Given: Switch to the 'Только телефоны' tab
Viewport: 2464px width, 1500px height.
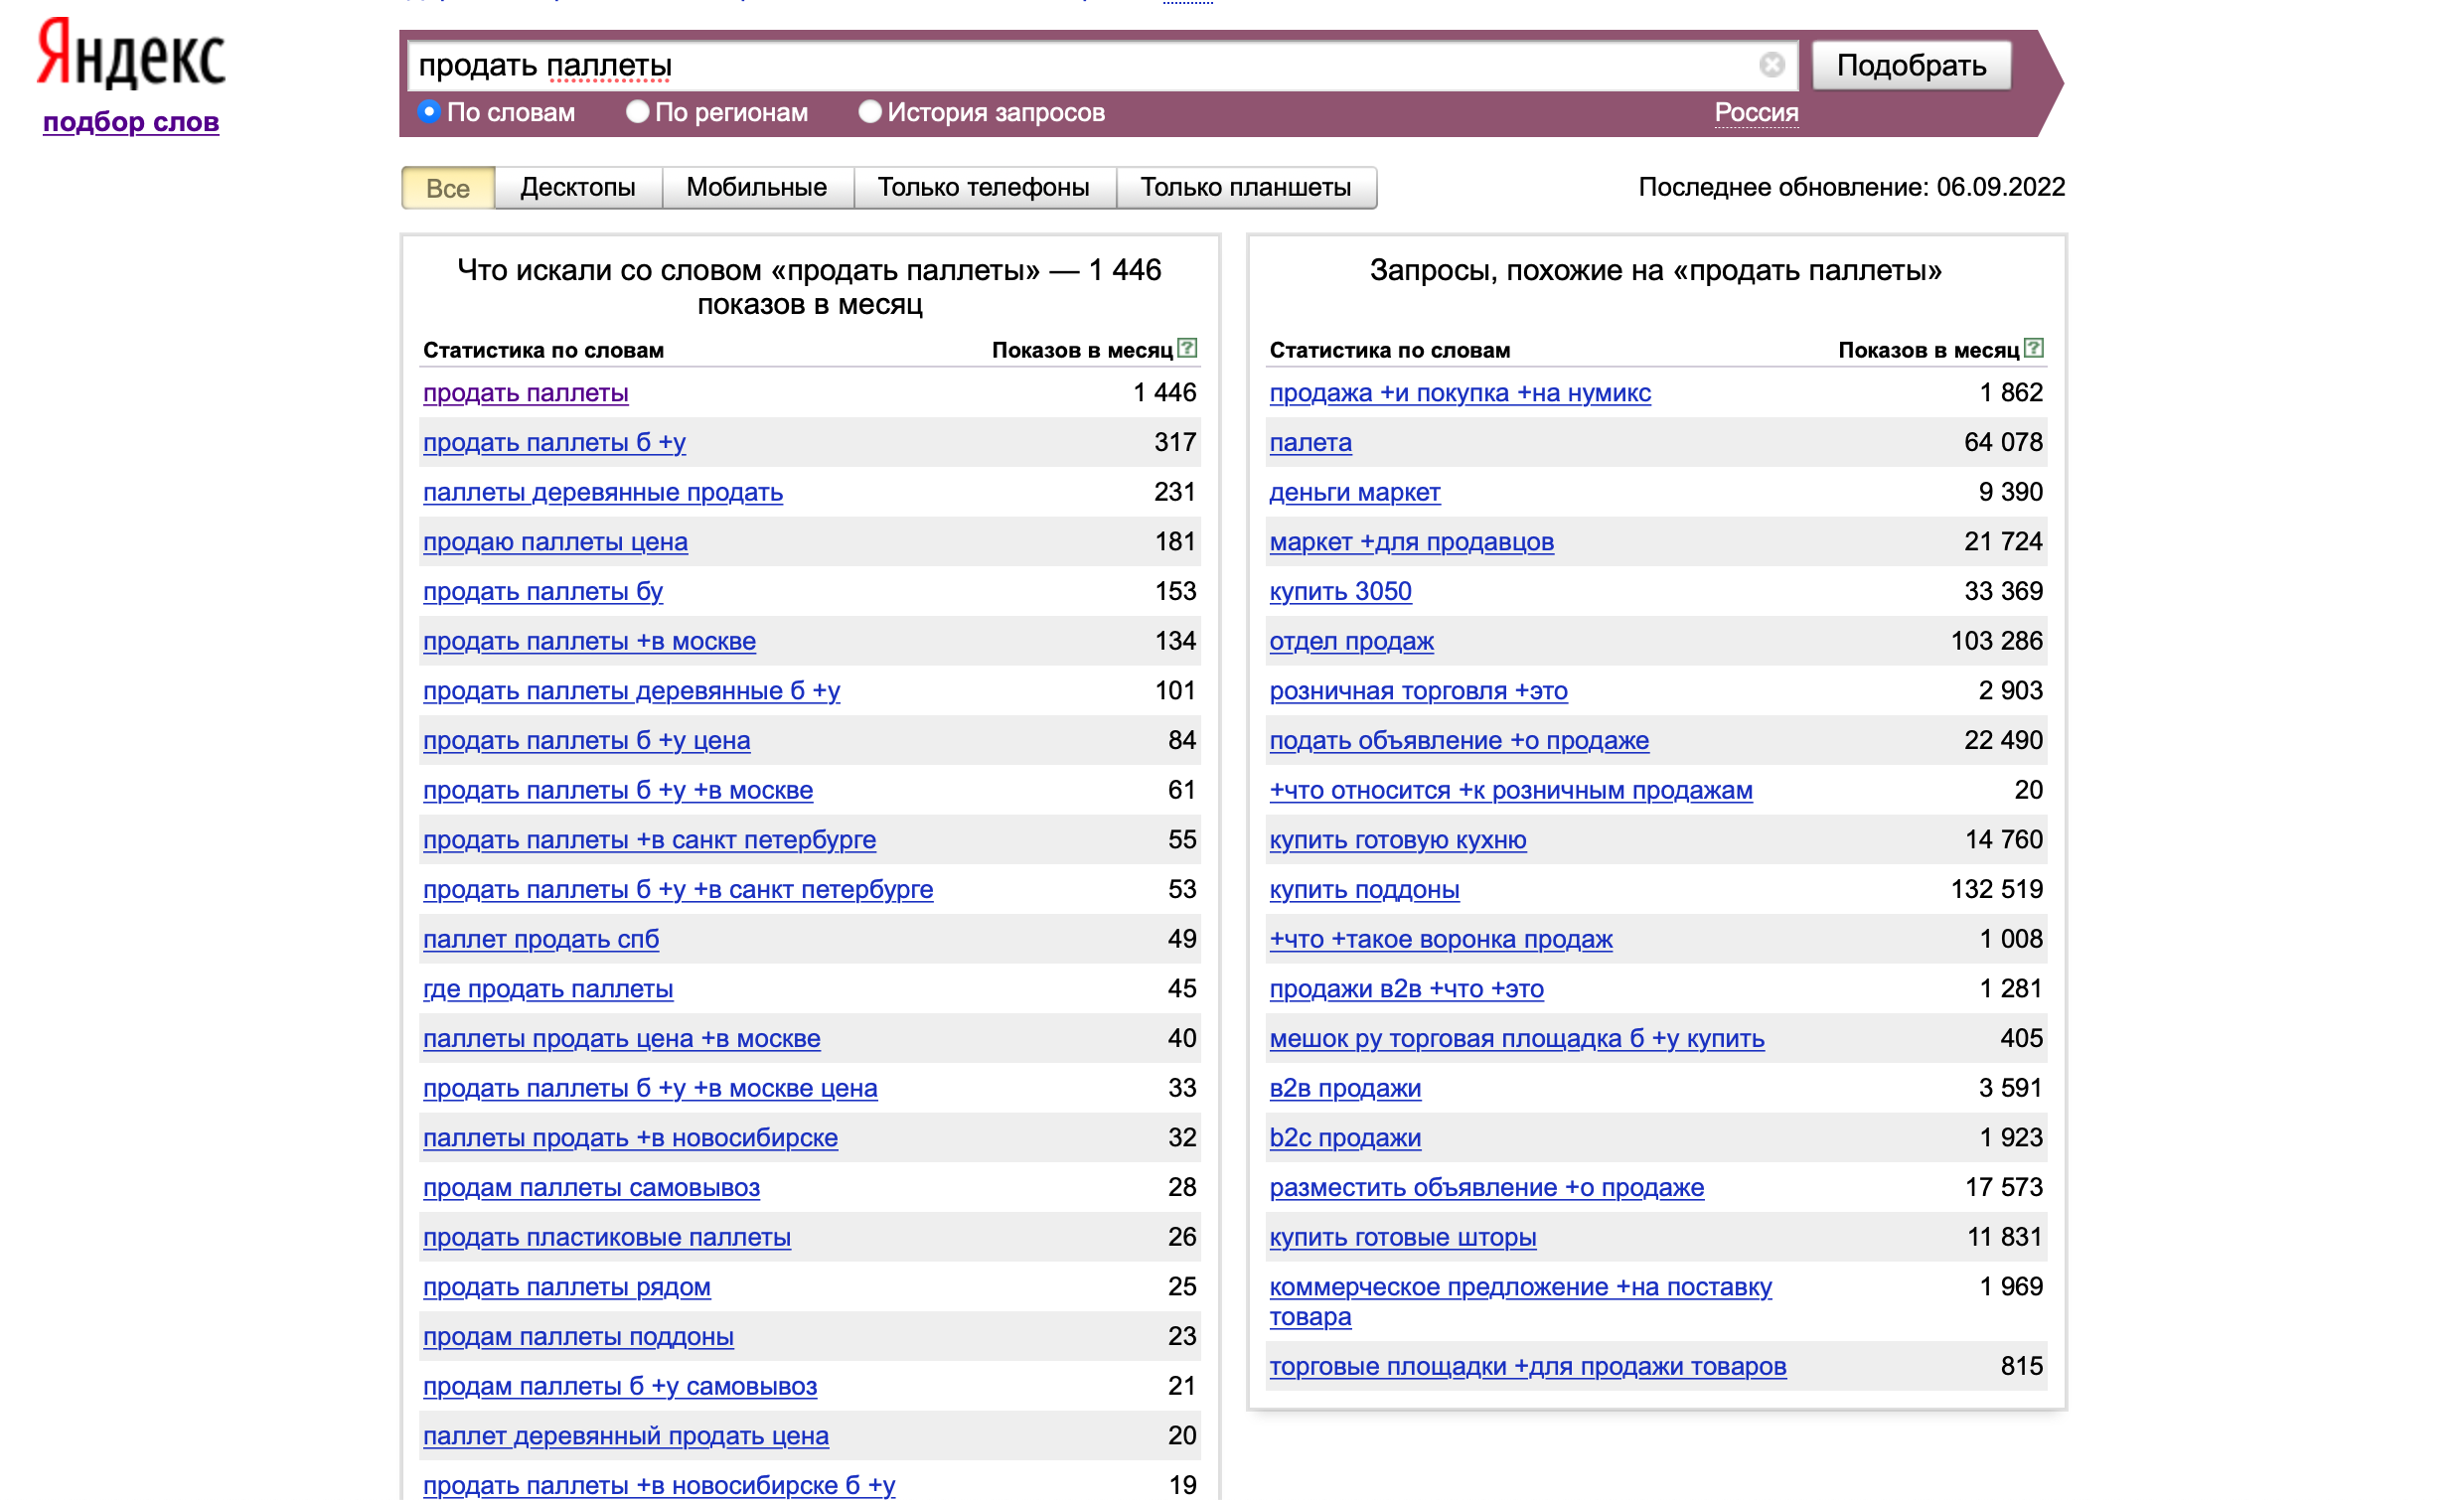Looking at the screenshot, I should click(984, 188).
